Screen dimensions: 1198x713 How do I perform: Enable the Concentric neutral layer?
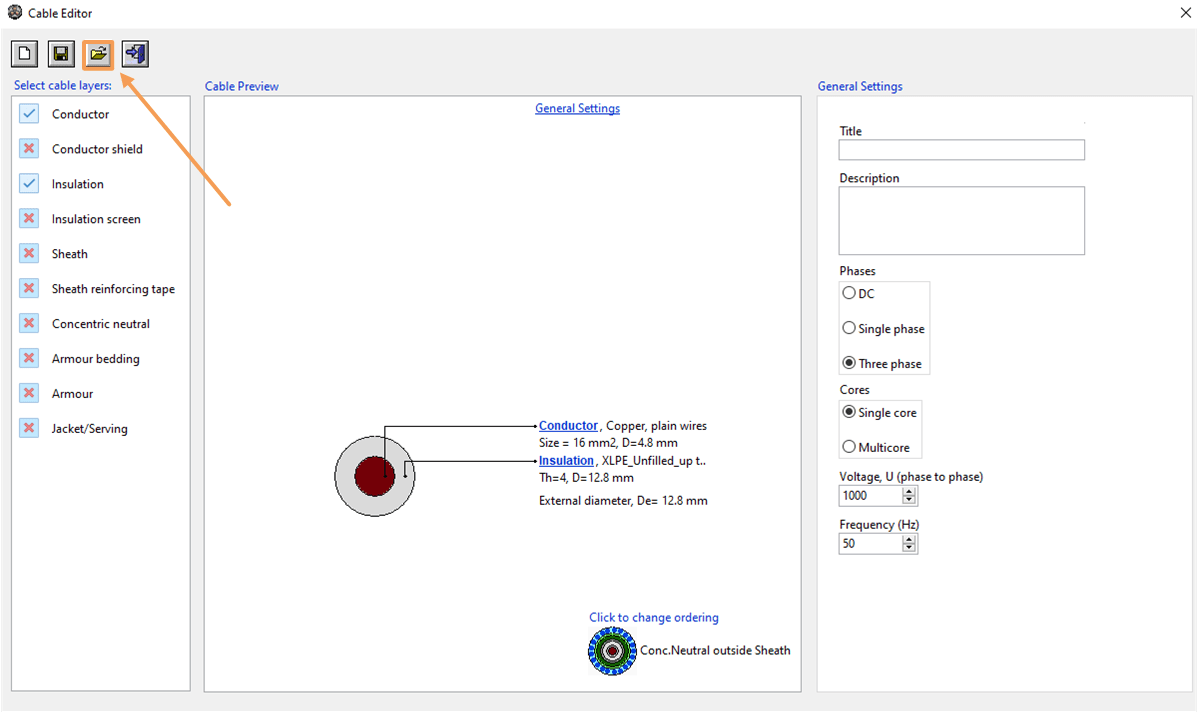pos(28,323)
